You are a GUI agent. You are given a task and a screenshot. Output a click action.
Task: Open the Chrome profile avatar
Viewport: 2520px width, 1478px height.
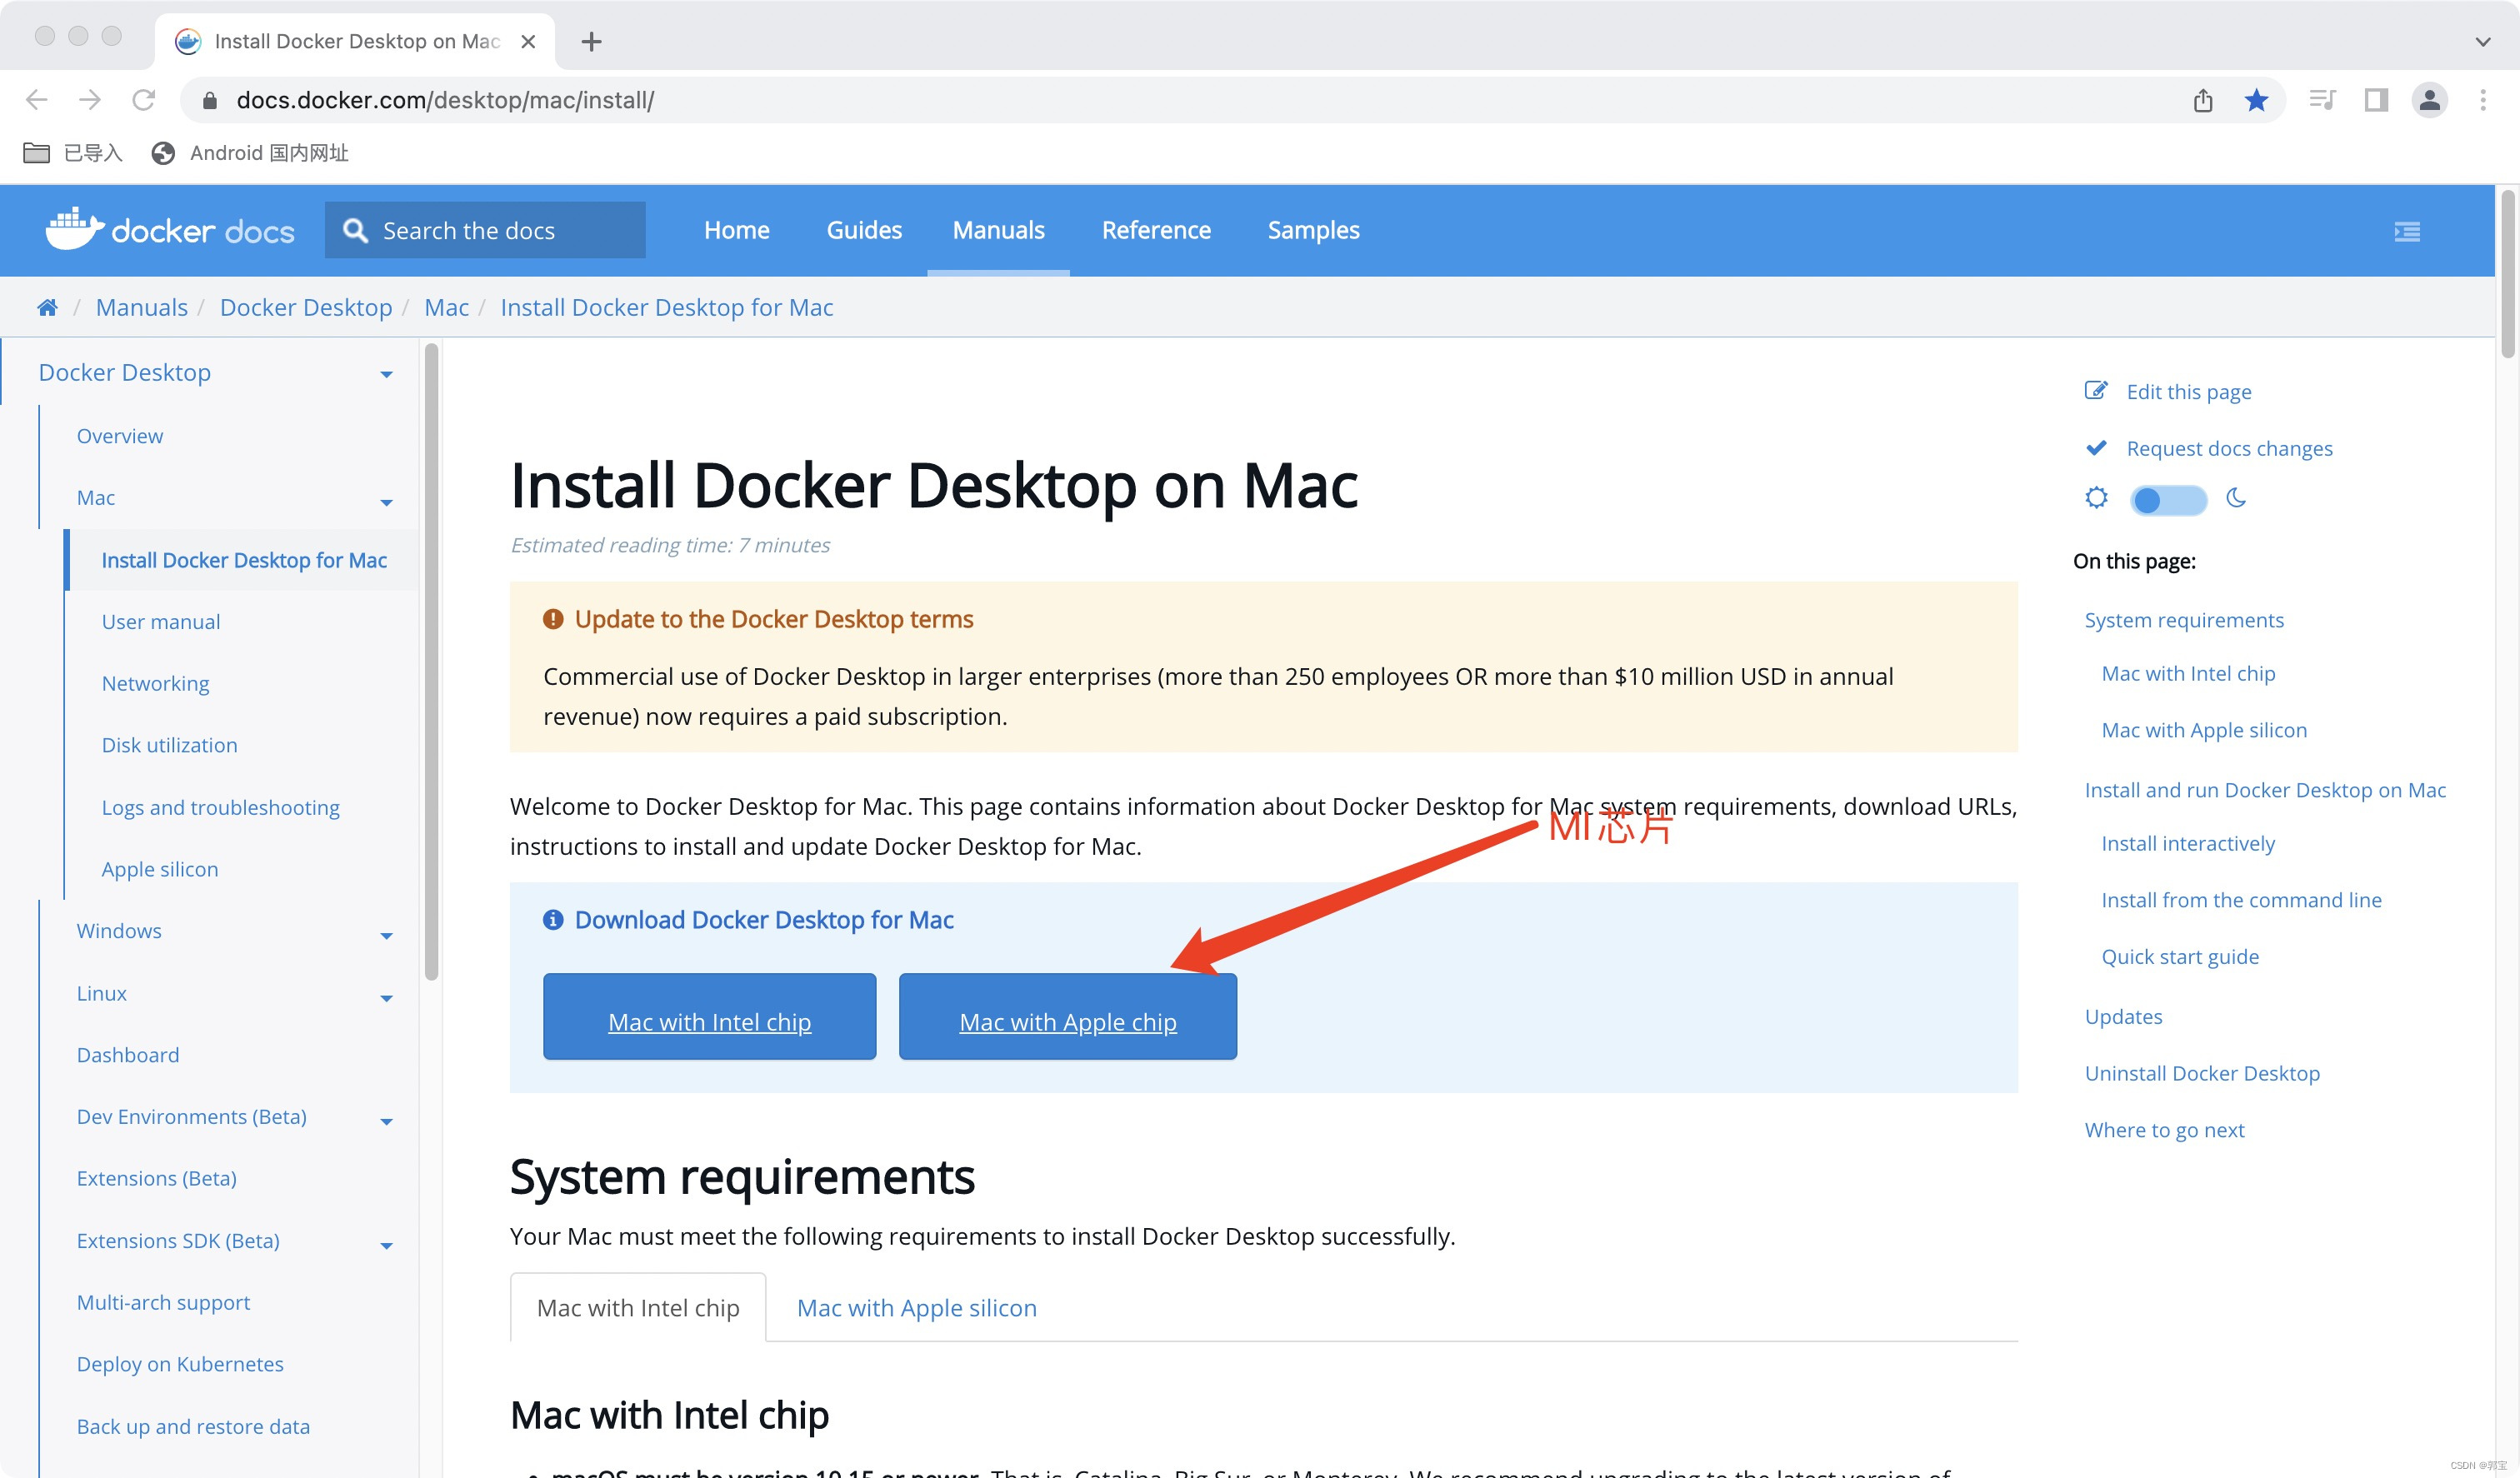click(2430, 100)
